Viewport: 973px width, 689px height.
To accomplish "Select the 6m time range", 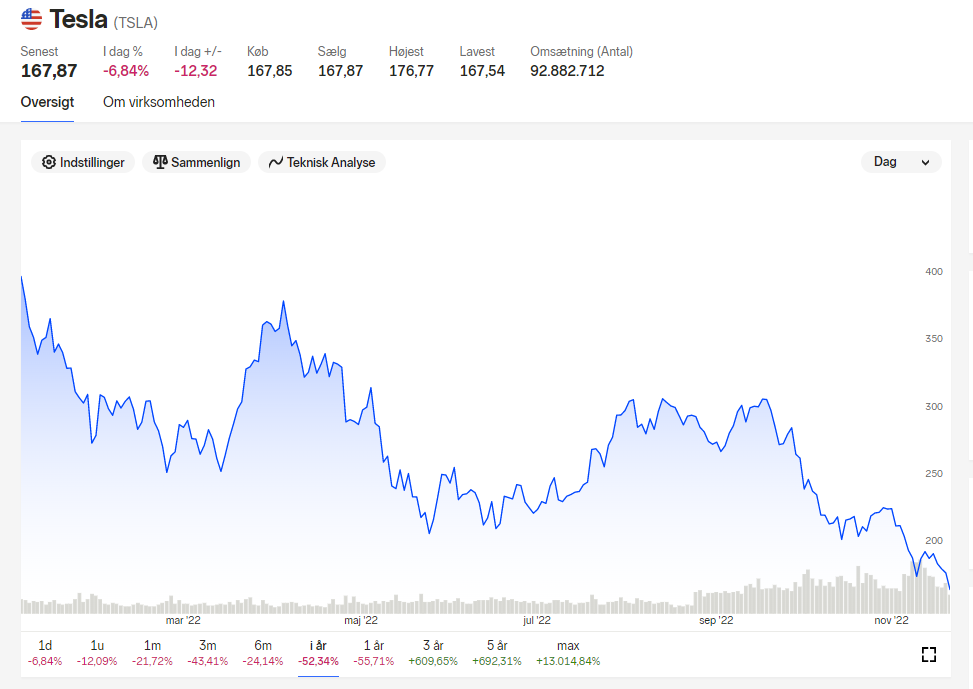I will coord(262,653).
